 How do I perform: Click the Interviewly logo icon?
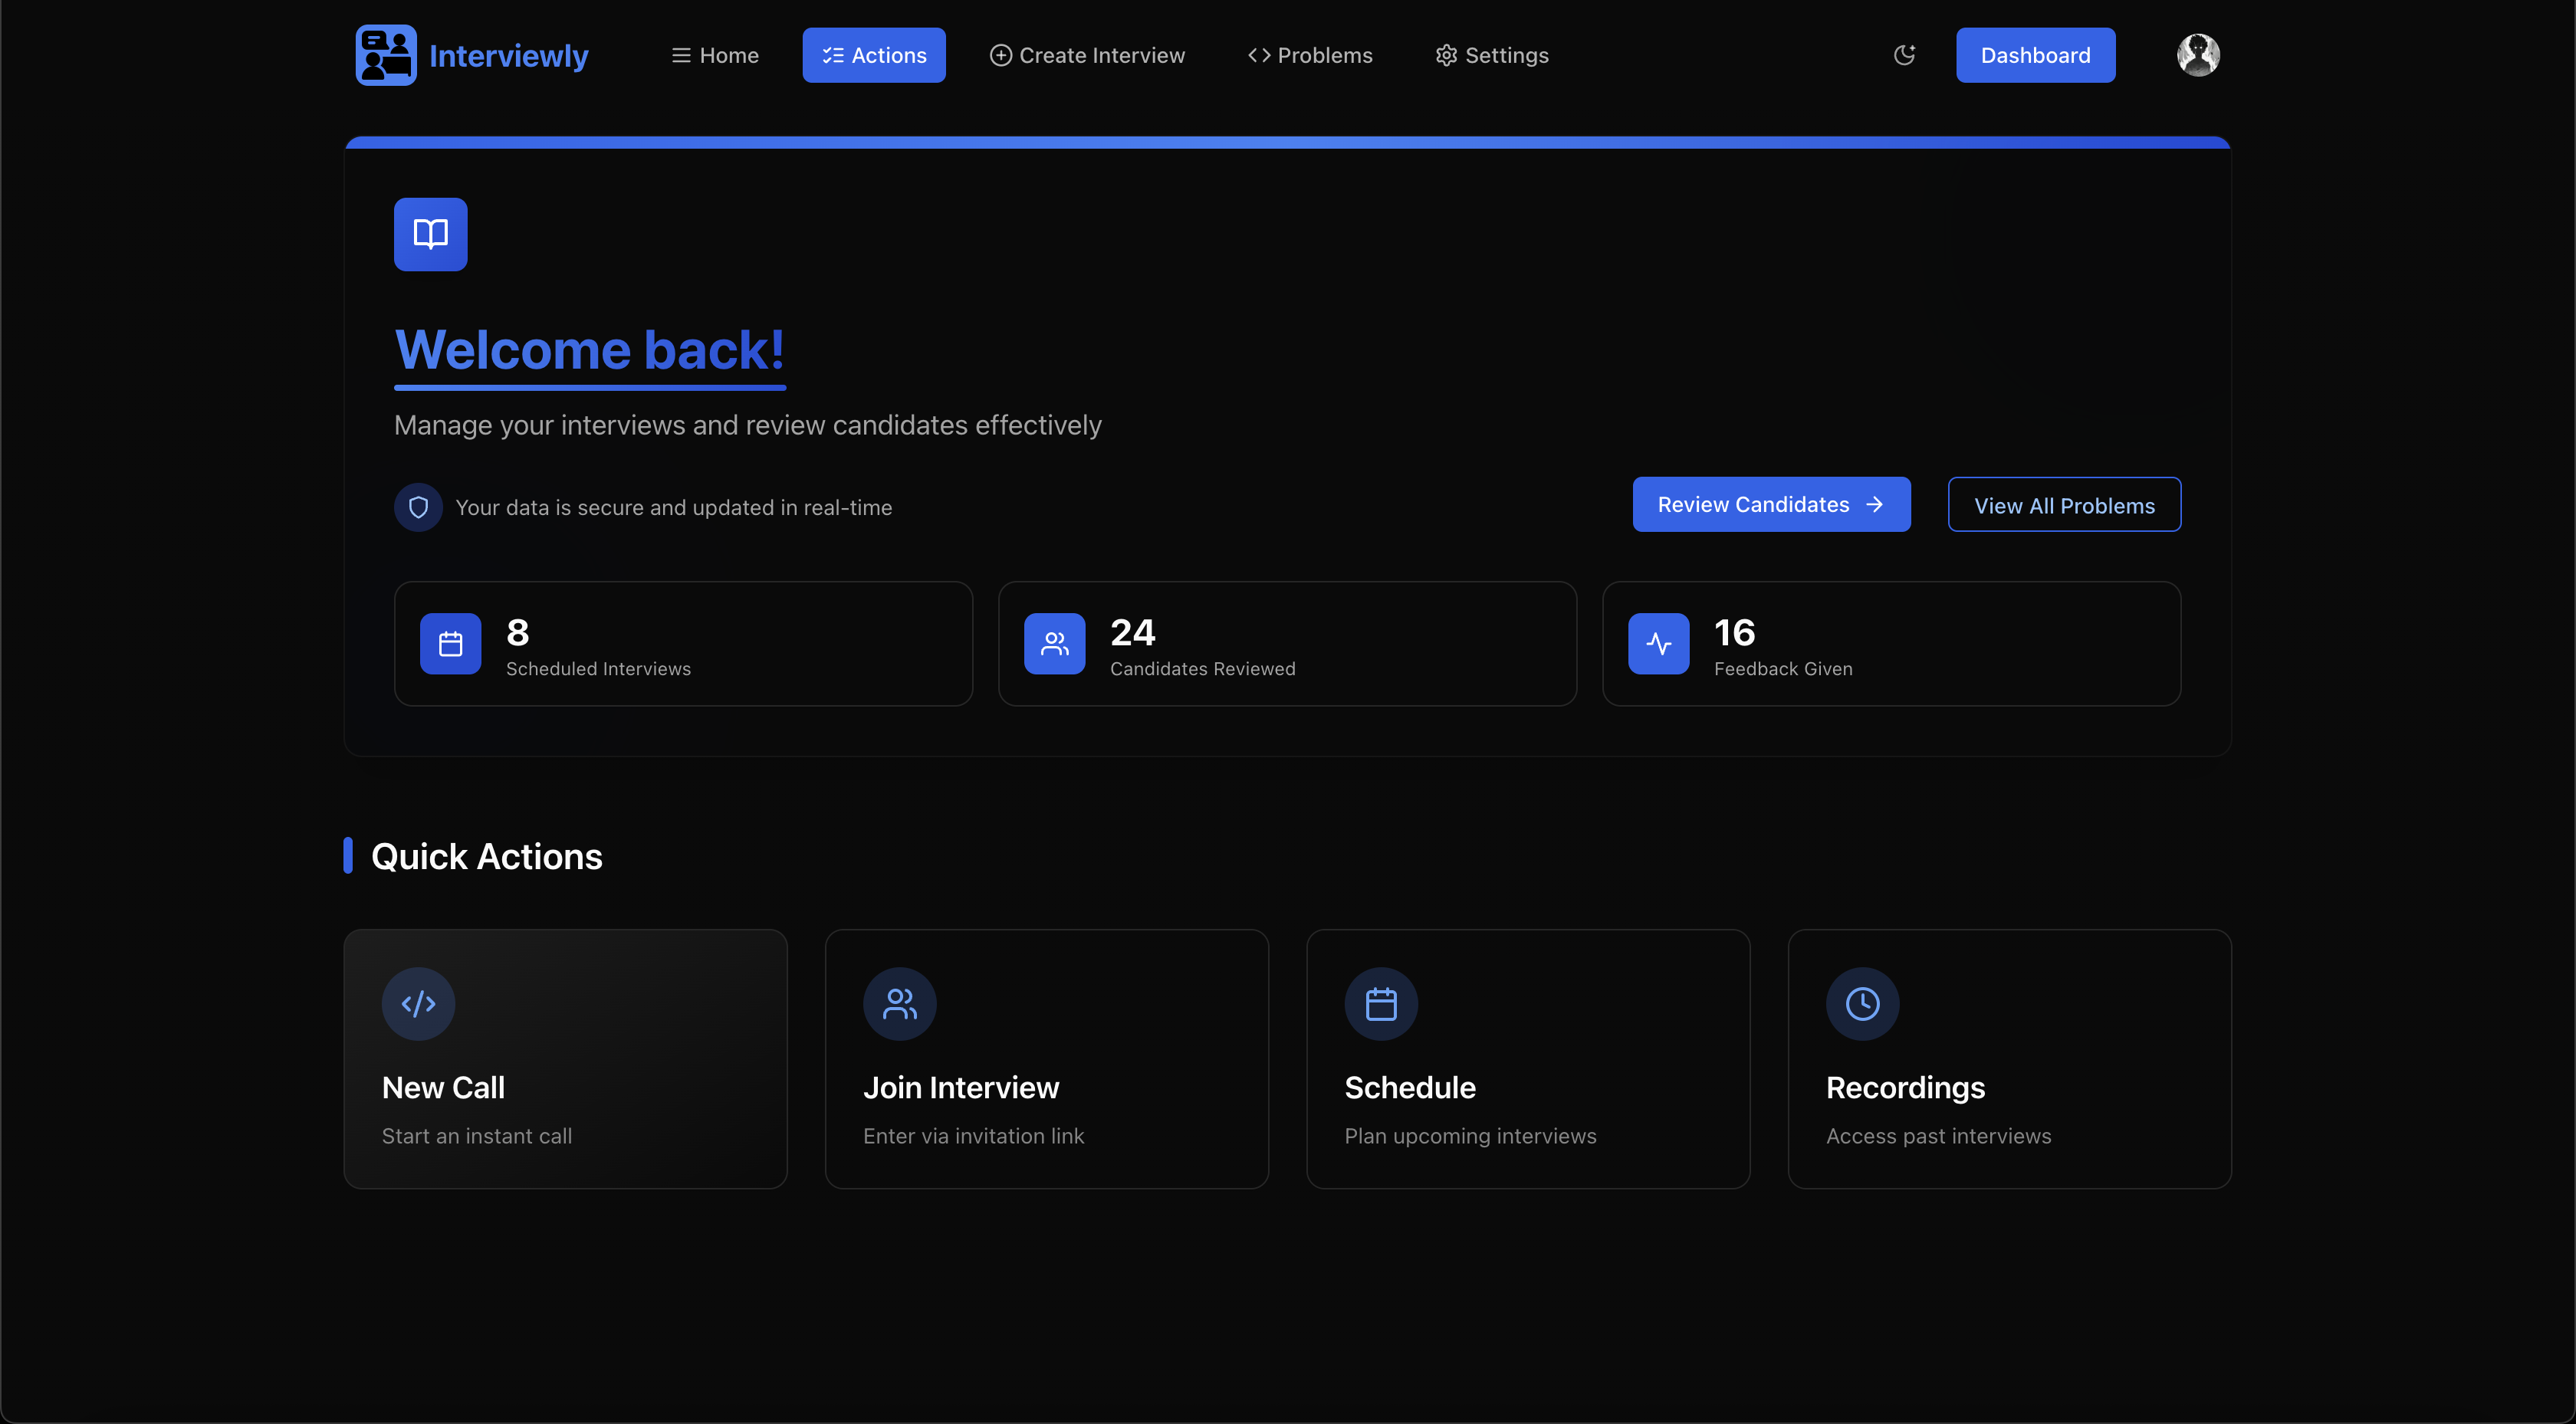[x=386, y=55]
